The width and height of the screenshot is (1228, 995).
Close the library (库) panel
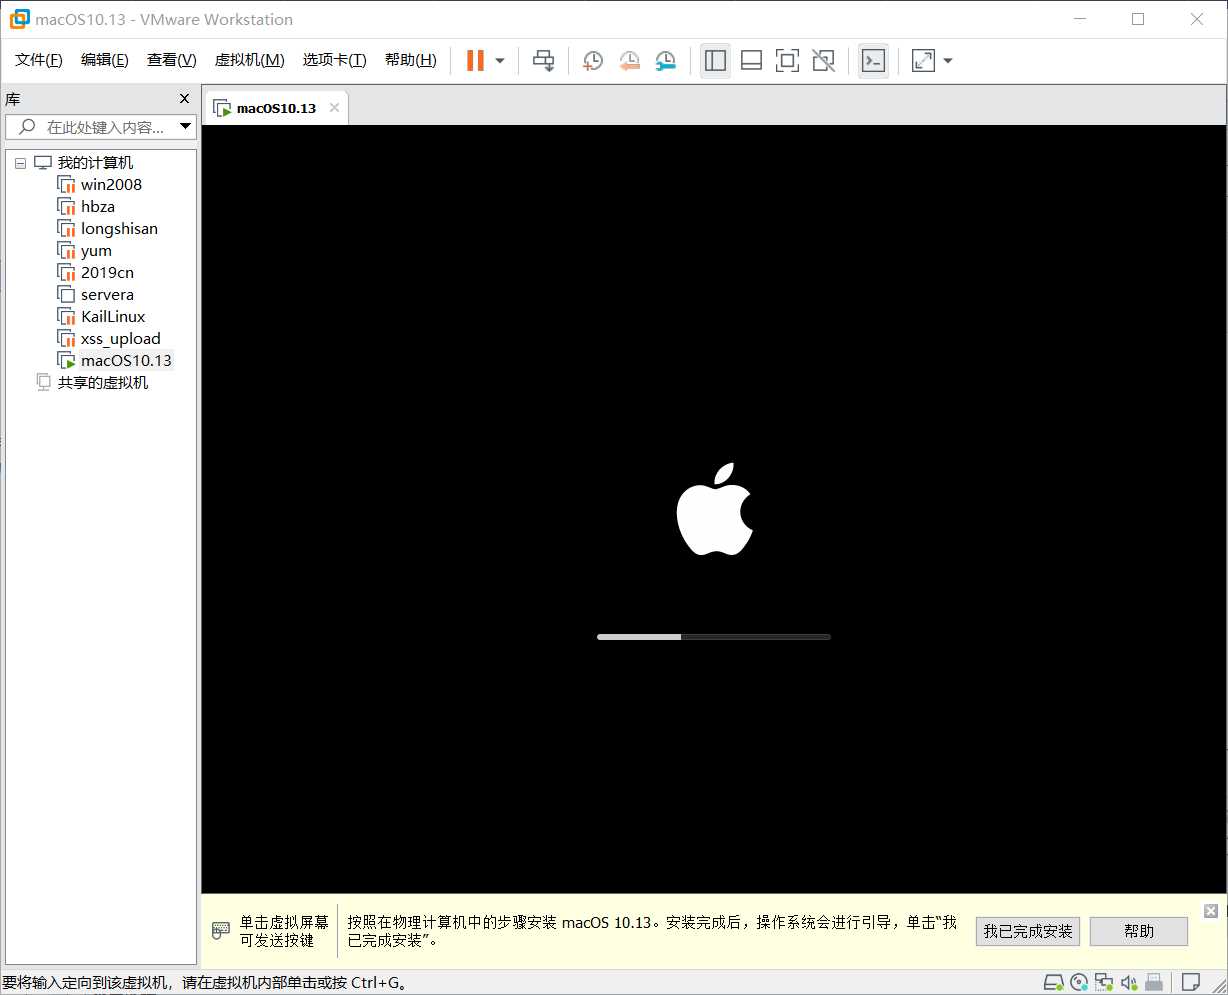184,98
